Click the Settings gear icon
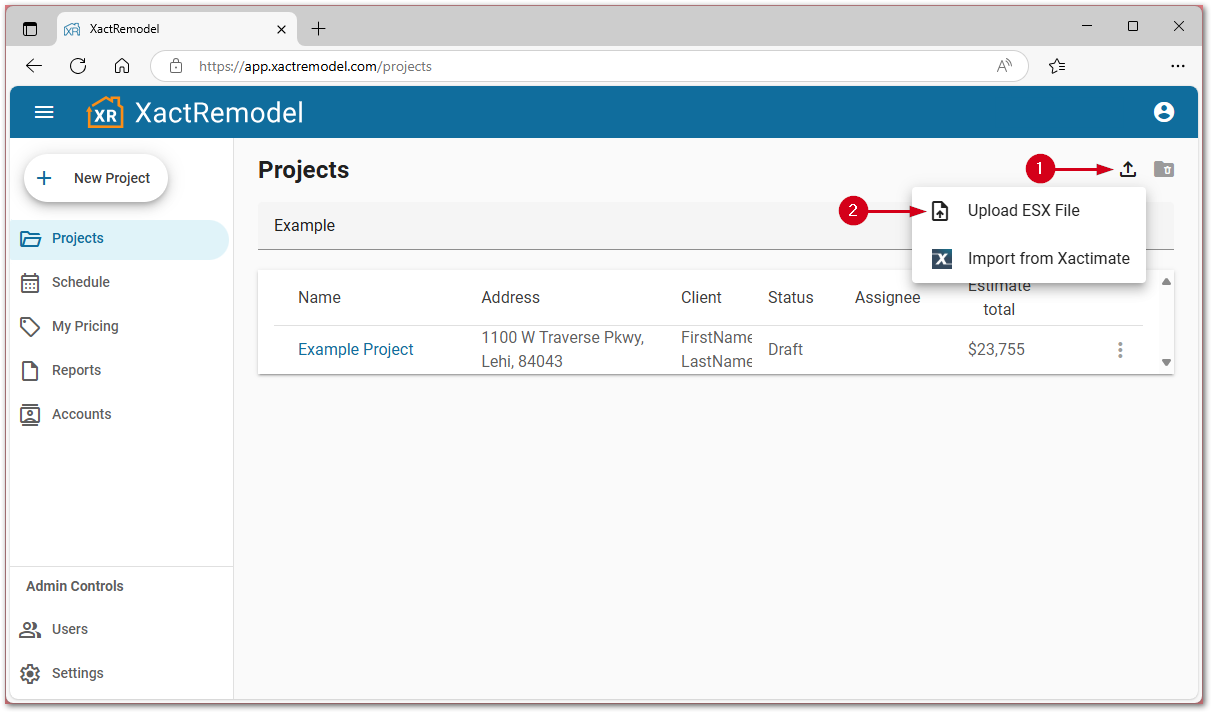Screen dimensions: 1212x713 31,674
